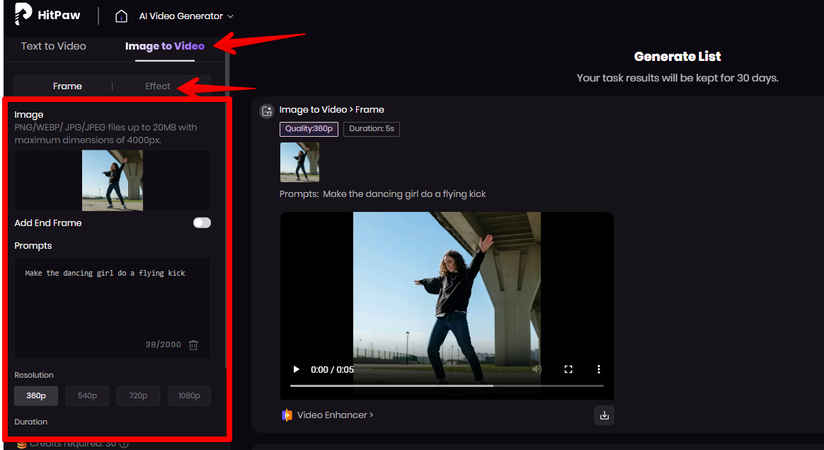Clear the prompt with the trash icon
Viewport: 824px width, 450px height.
click(x=193, y=345)
